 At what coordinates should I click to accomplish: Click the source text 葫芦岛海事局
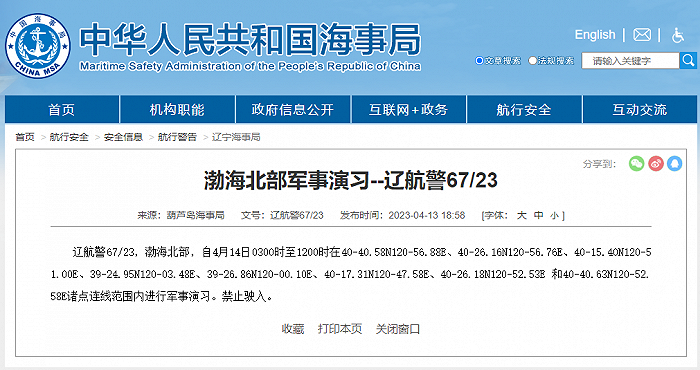pos(195,216)
